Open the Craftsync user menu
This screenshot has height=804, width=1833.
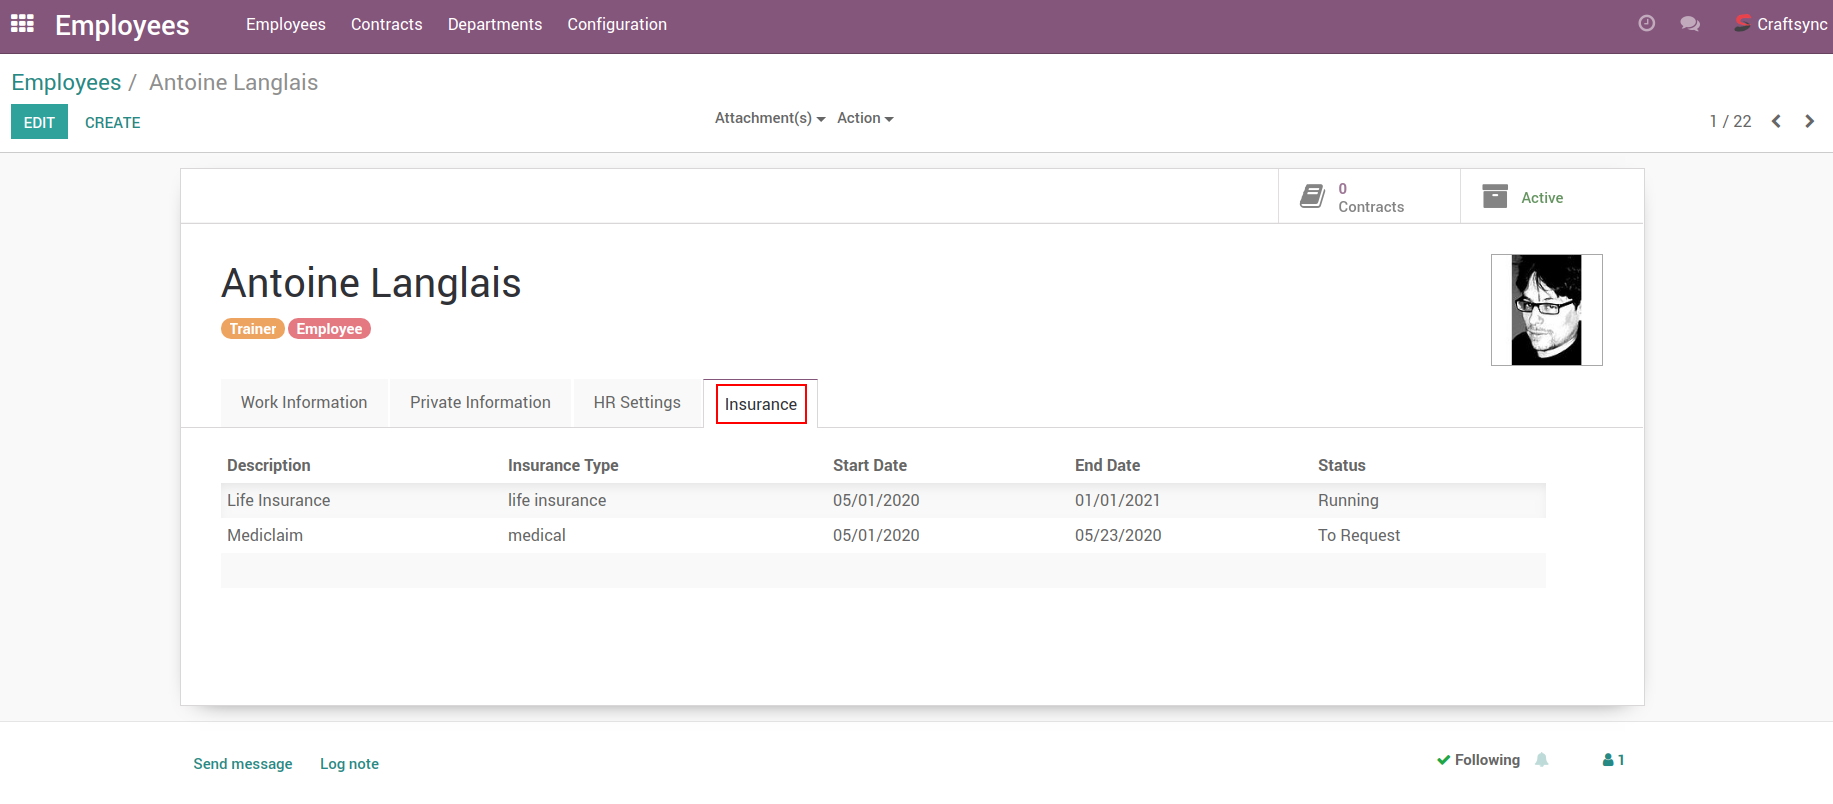[1781, 24]
